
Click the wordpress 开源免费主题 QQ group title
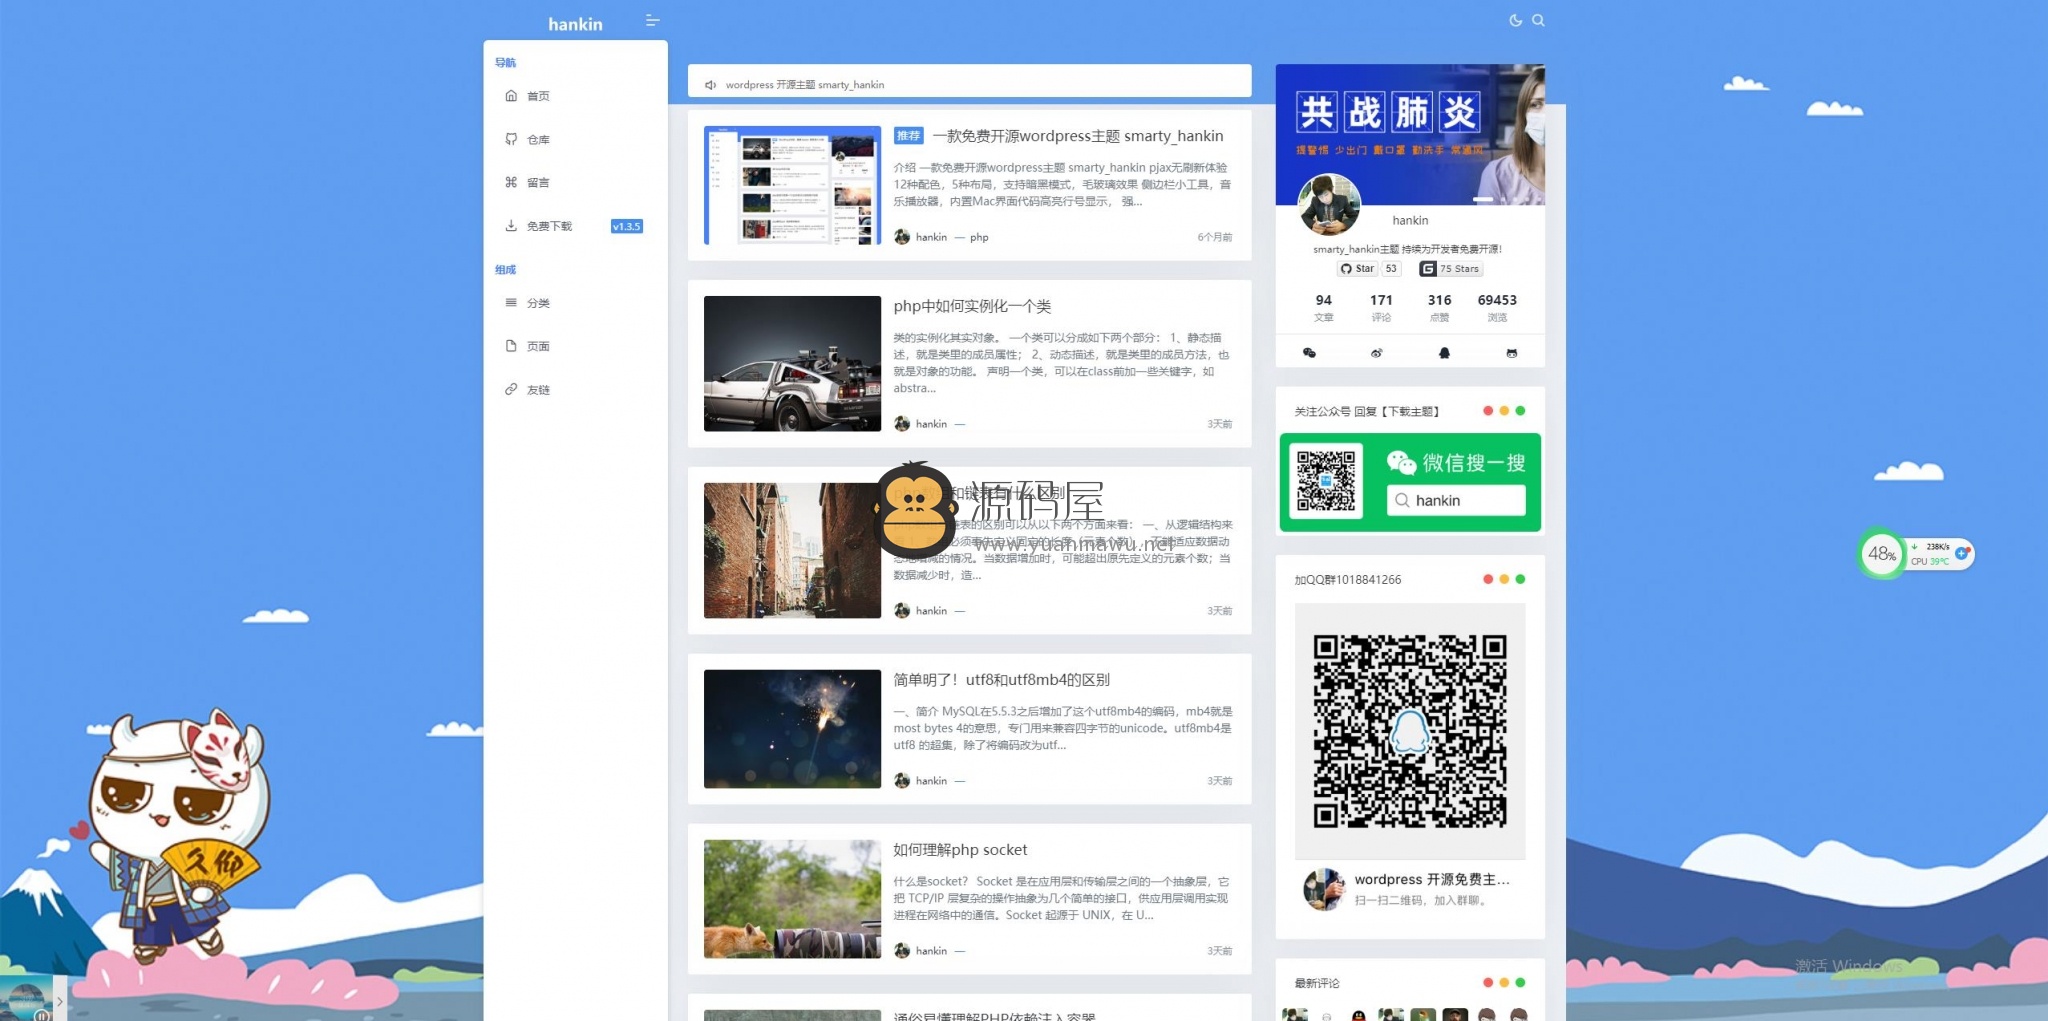(1432, 880)
